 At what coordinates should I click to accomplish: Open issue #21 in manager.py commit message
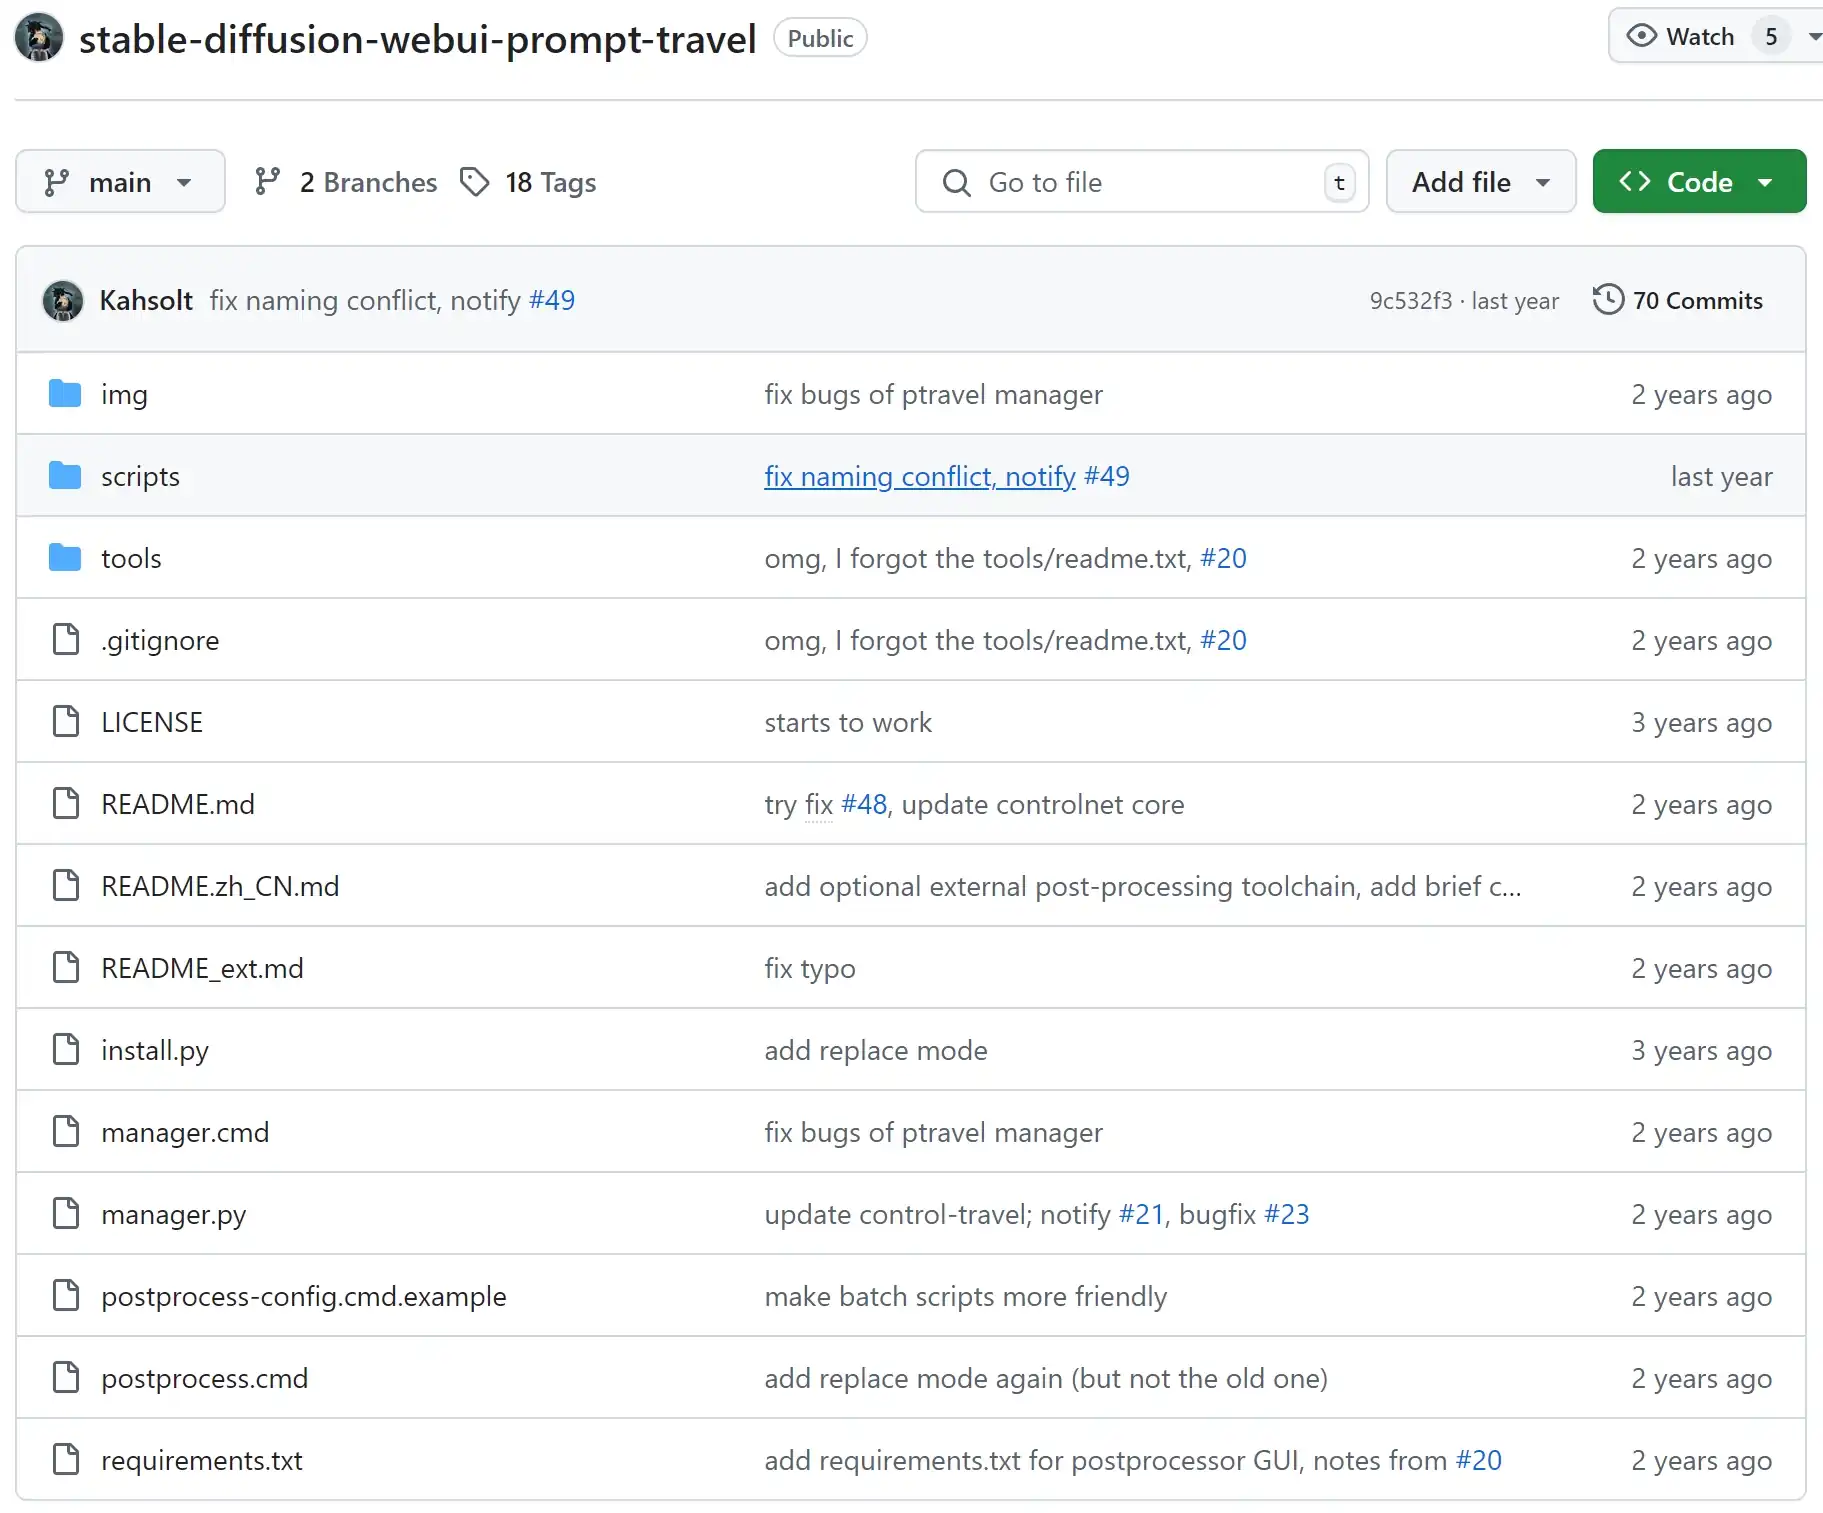[1141, 1214]
